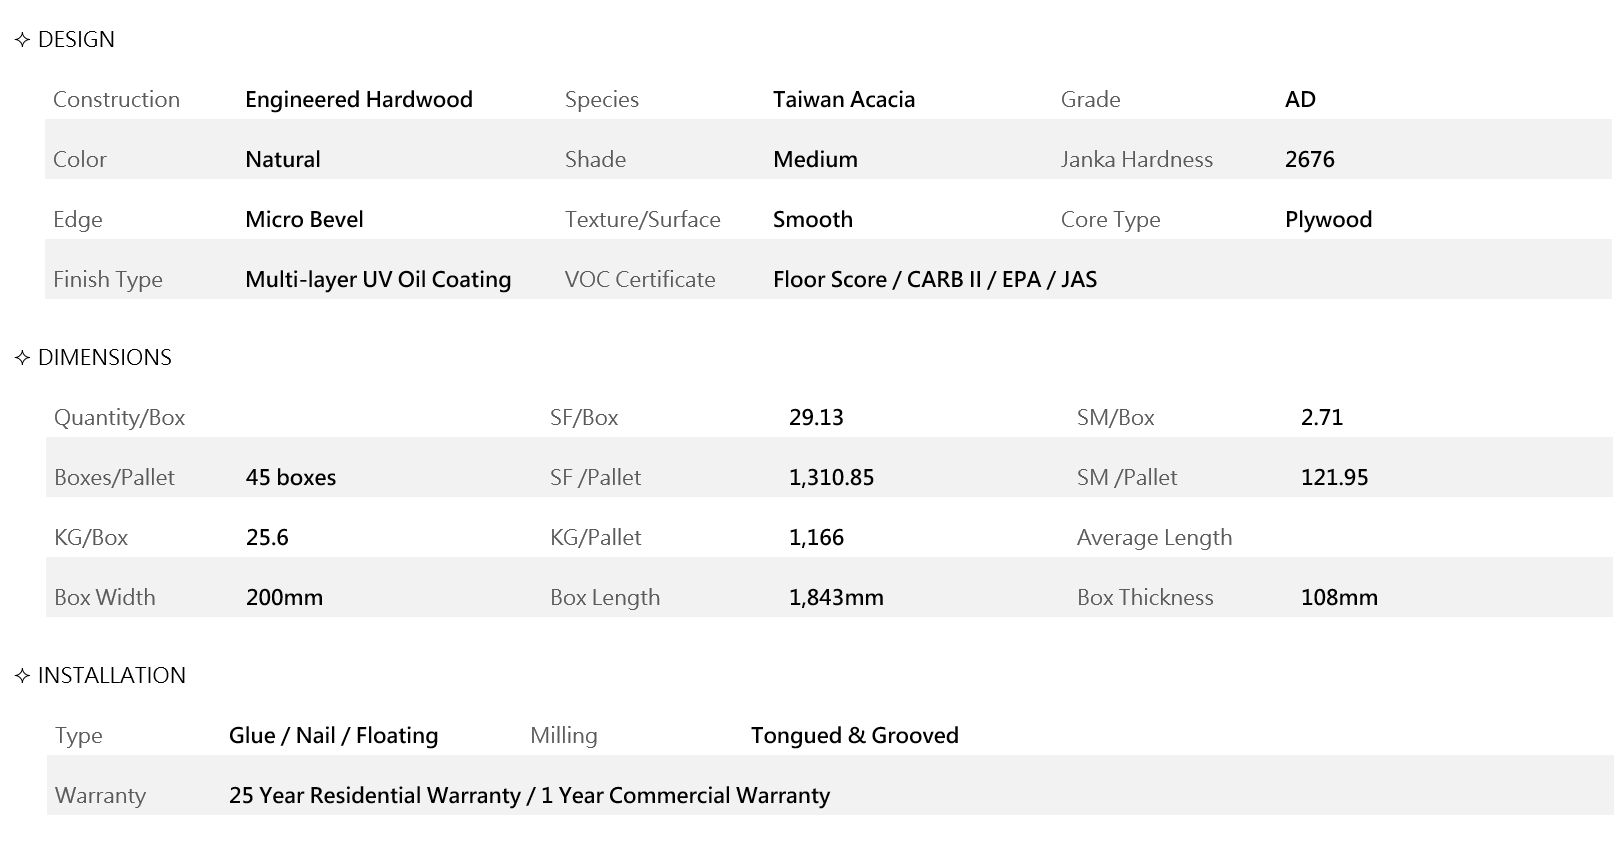
Task: Click the 45 boxes value
Action: click(290, 478)
